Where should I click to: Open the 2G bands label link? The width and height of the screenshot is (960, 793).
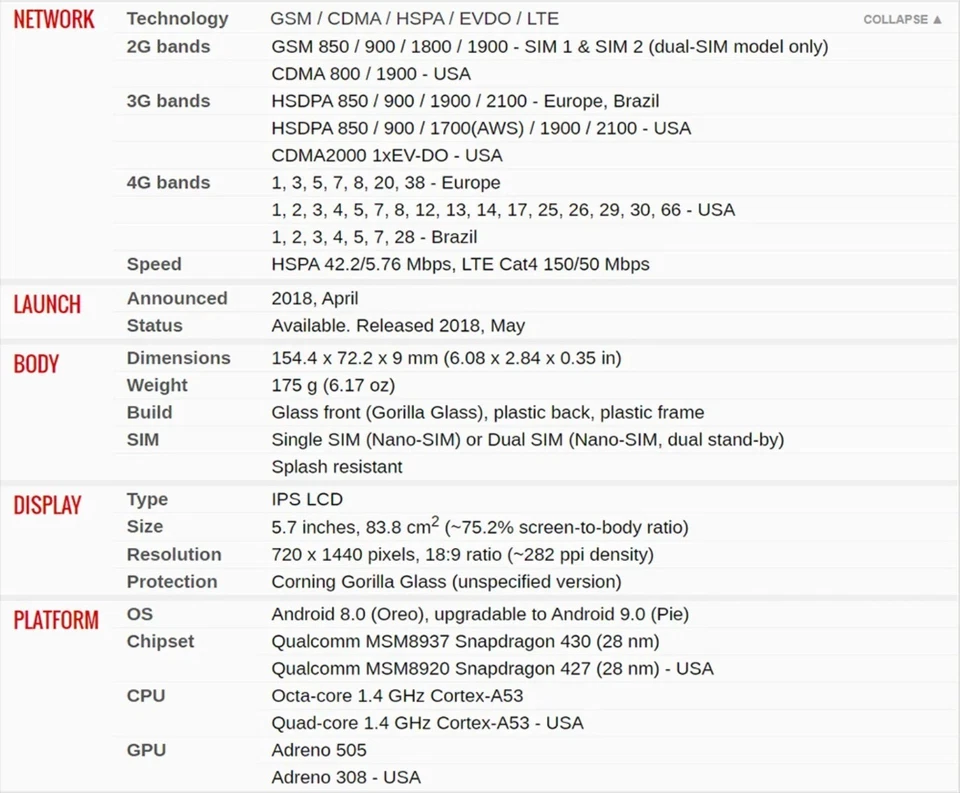coord(168,46)
